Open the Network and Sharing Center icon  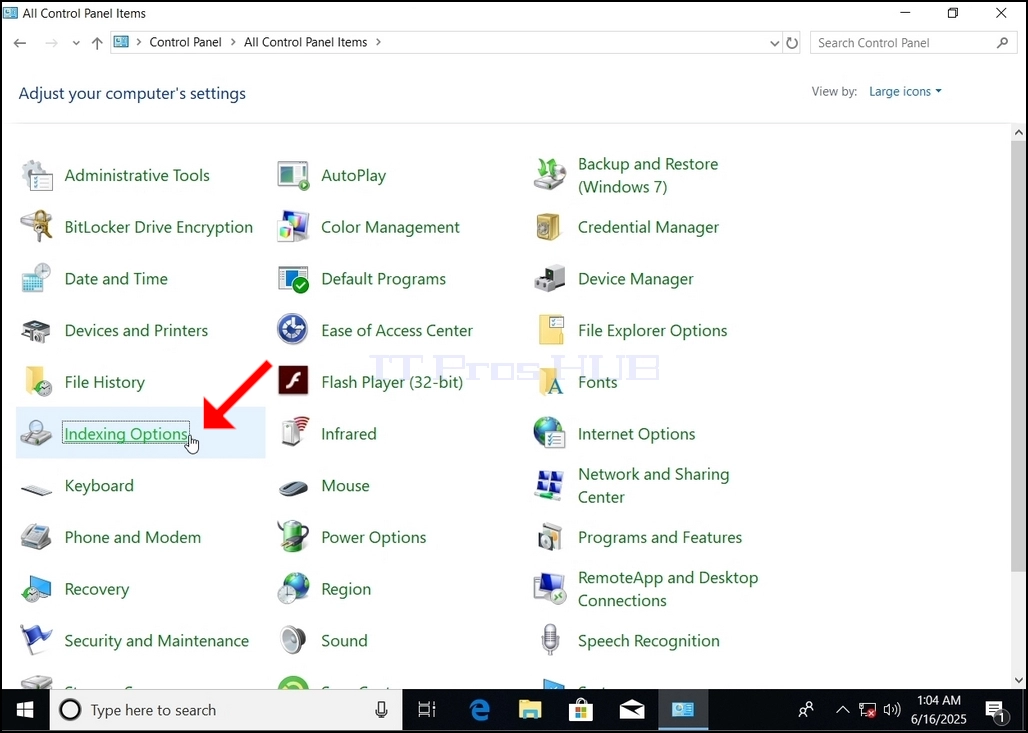point(549,485)
